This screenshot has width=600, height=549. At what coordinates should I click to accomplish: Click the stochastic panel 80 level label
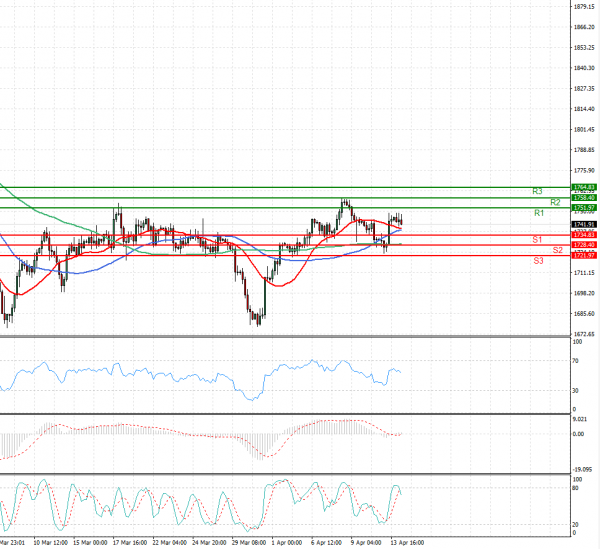point(576,488)
